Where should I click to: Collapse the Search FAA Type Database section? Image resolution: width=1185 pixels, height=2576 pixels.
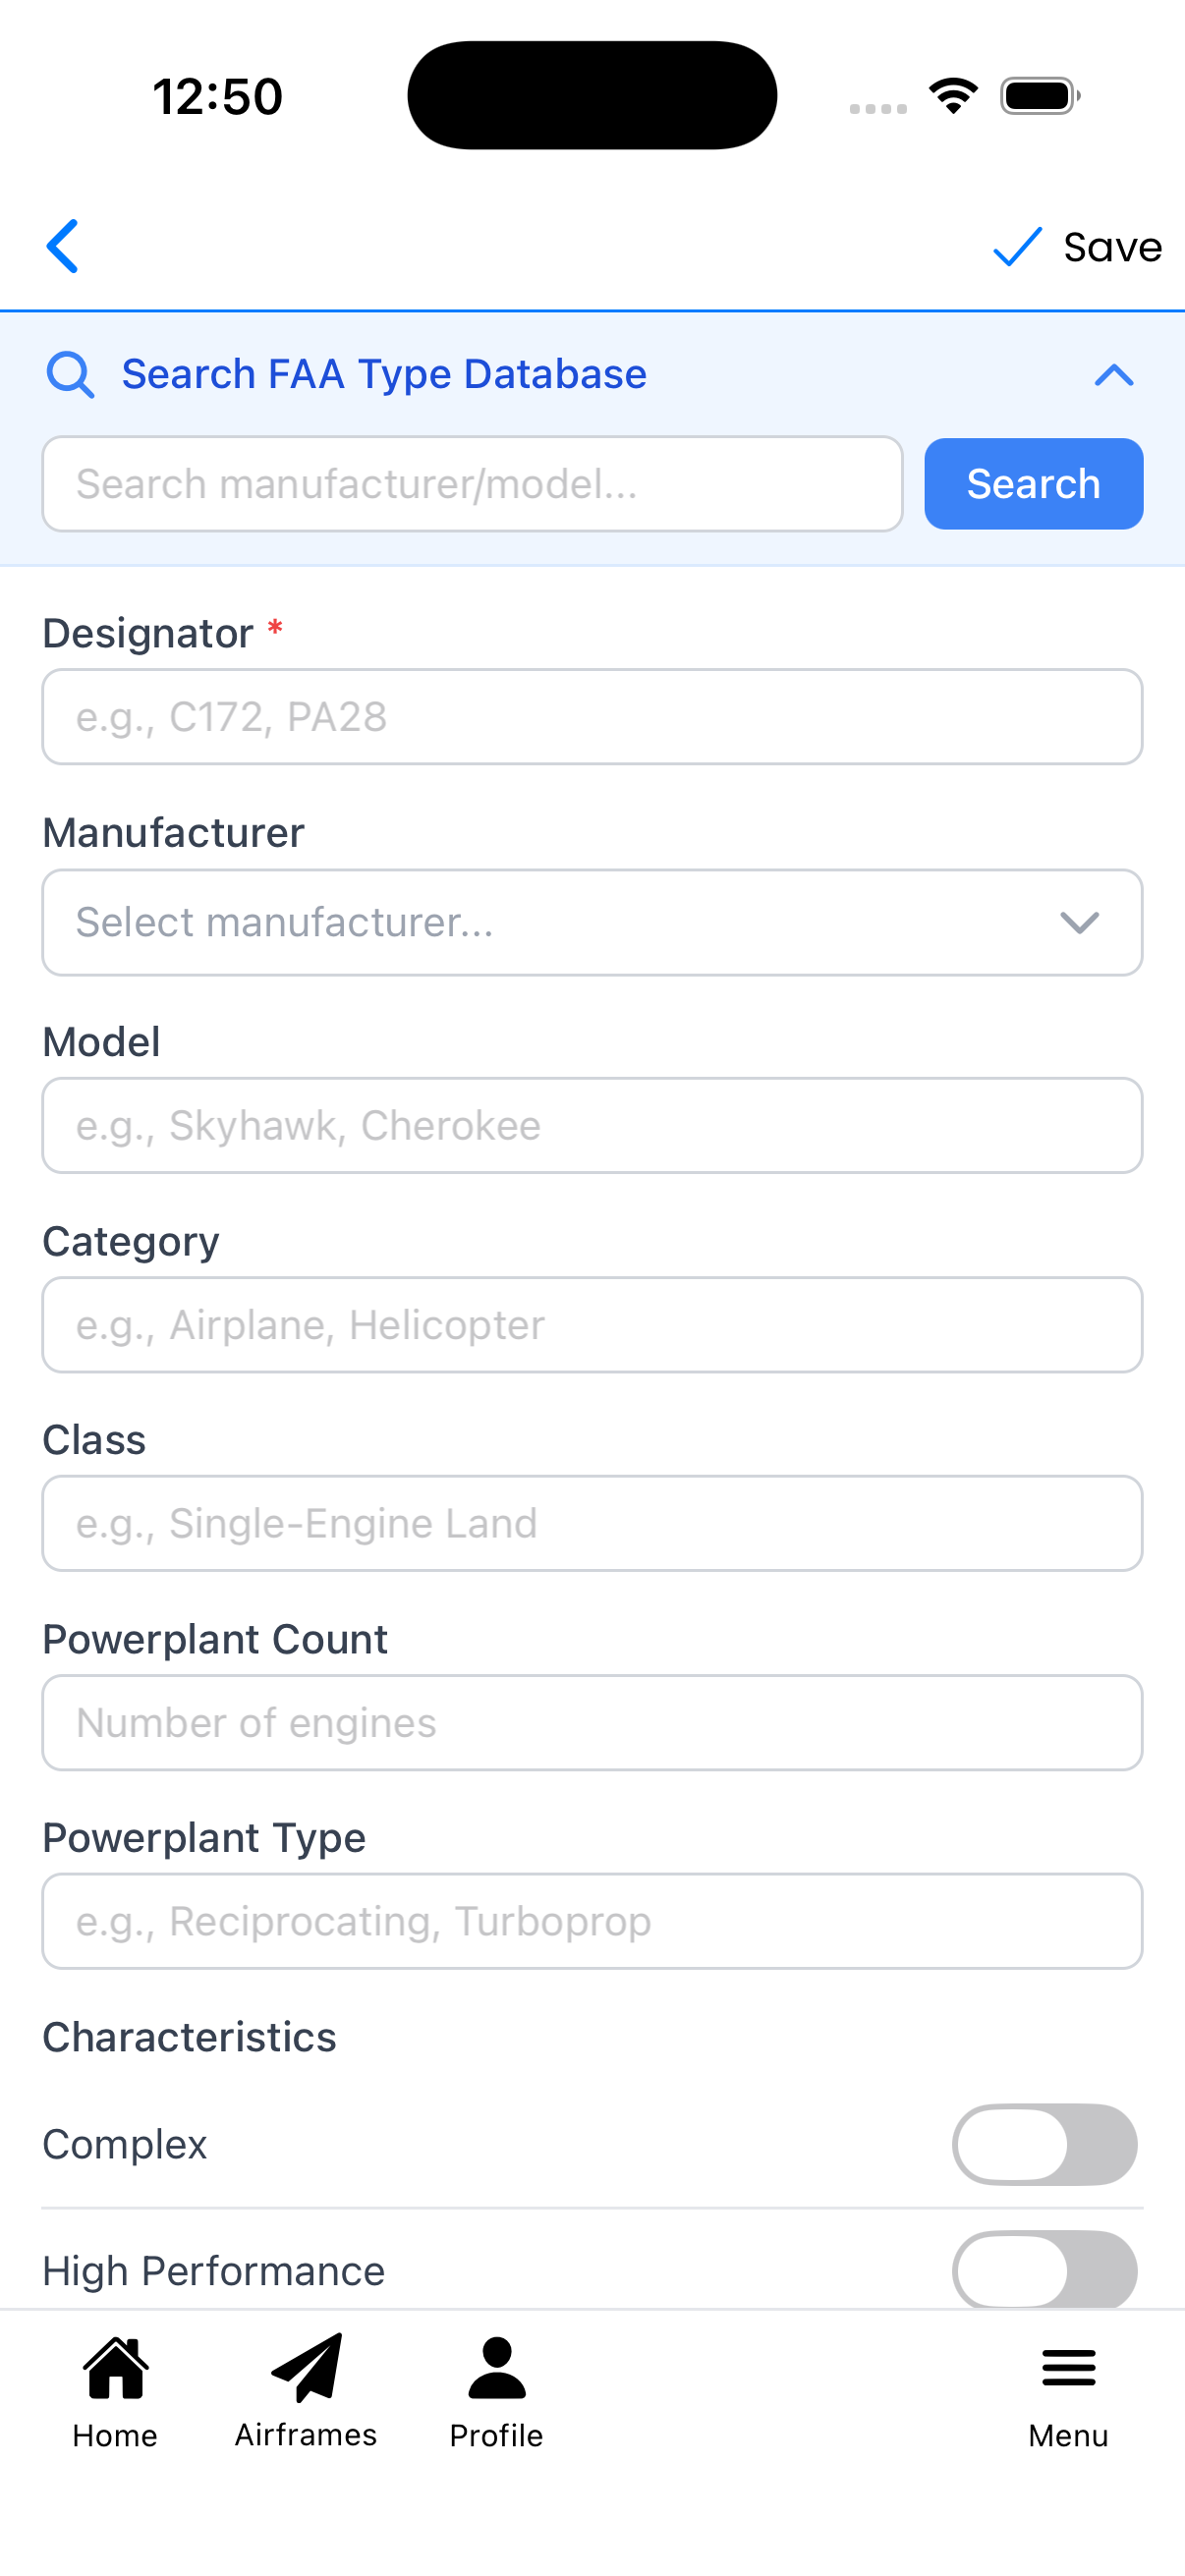pos(1114,377)
